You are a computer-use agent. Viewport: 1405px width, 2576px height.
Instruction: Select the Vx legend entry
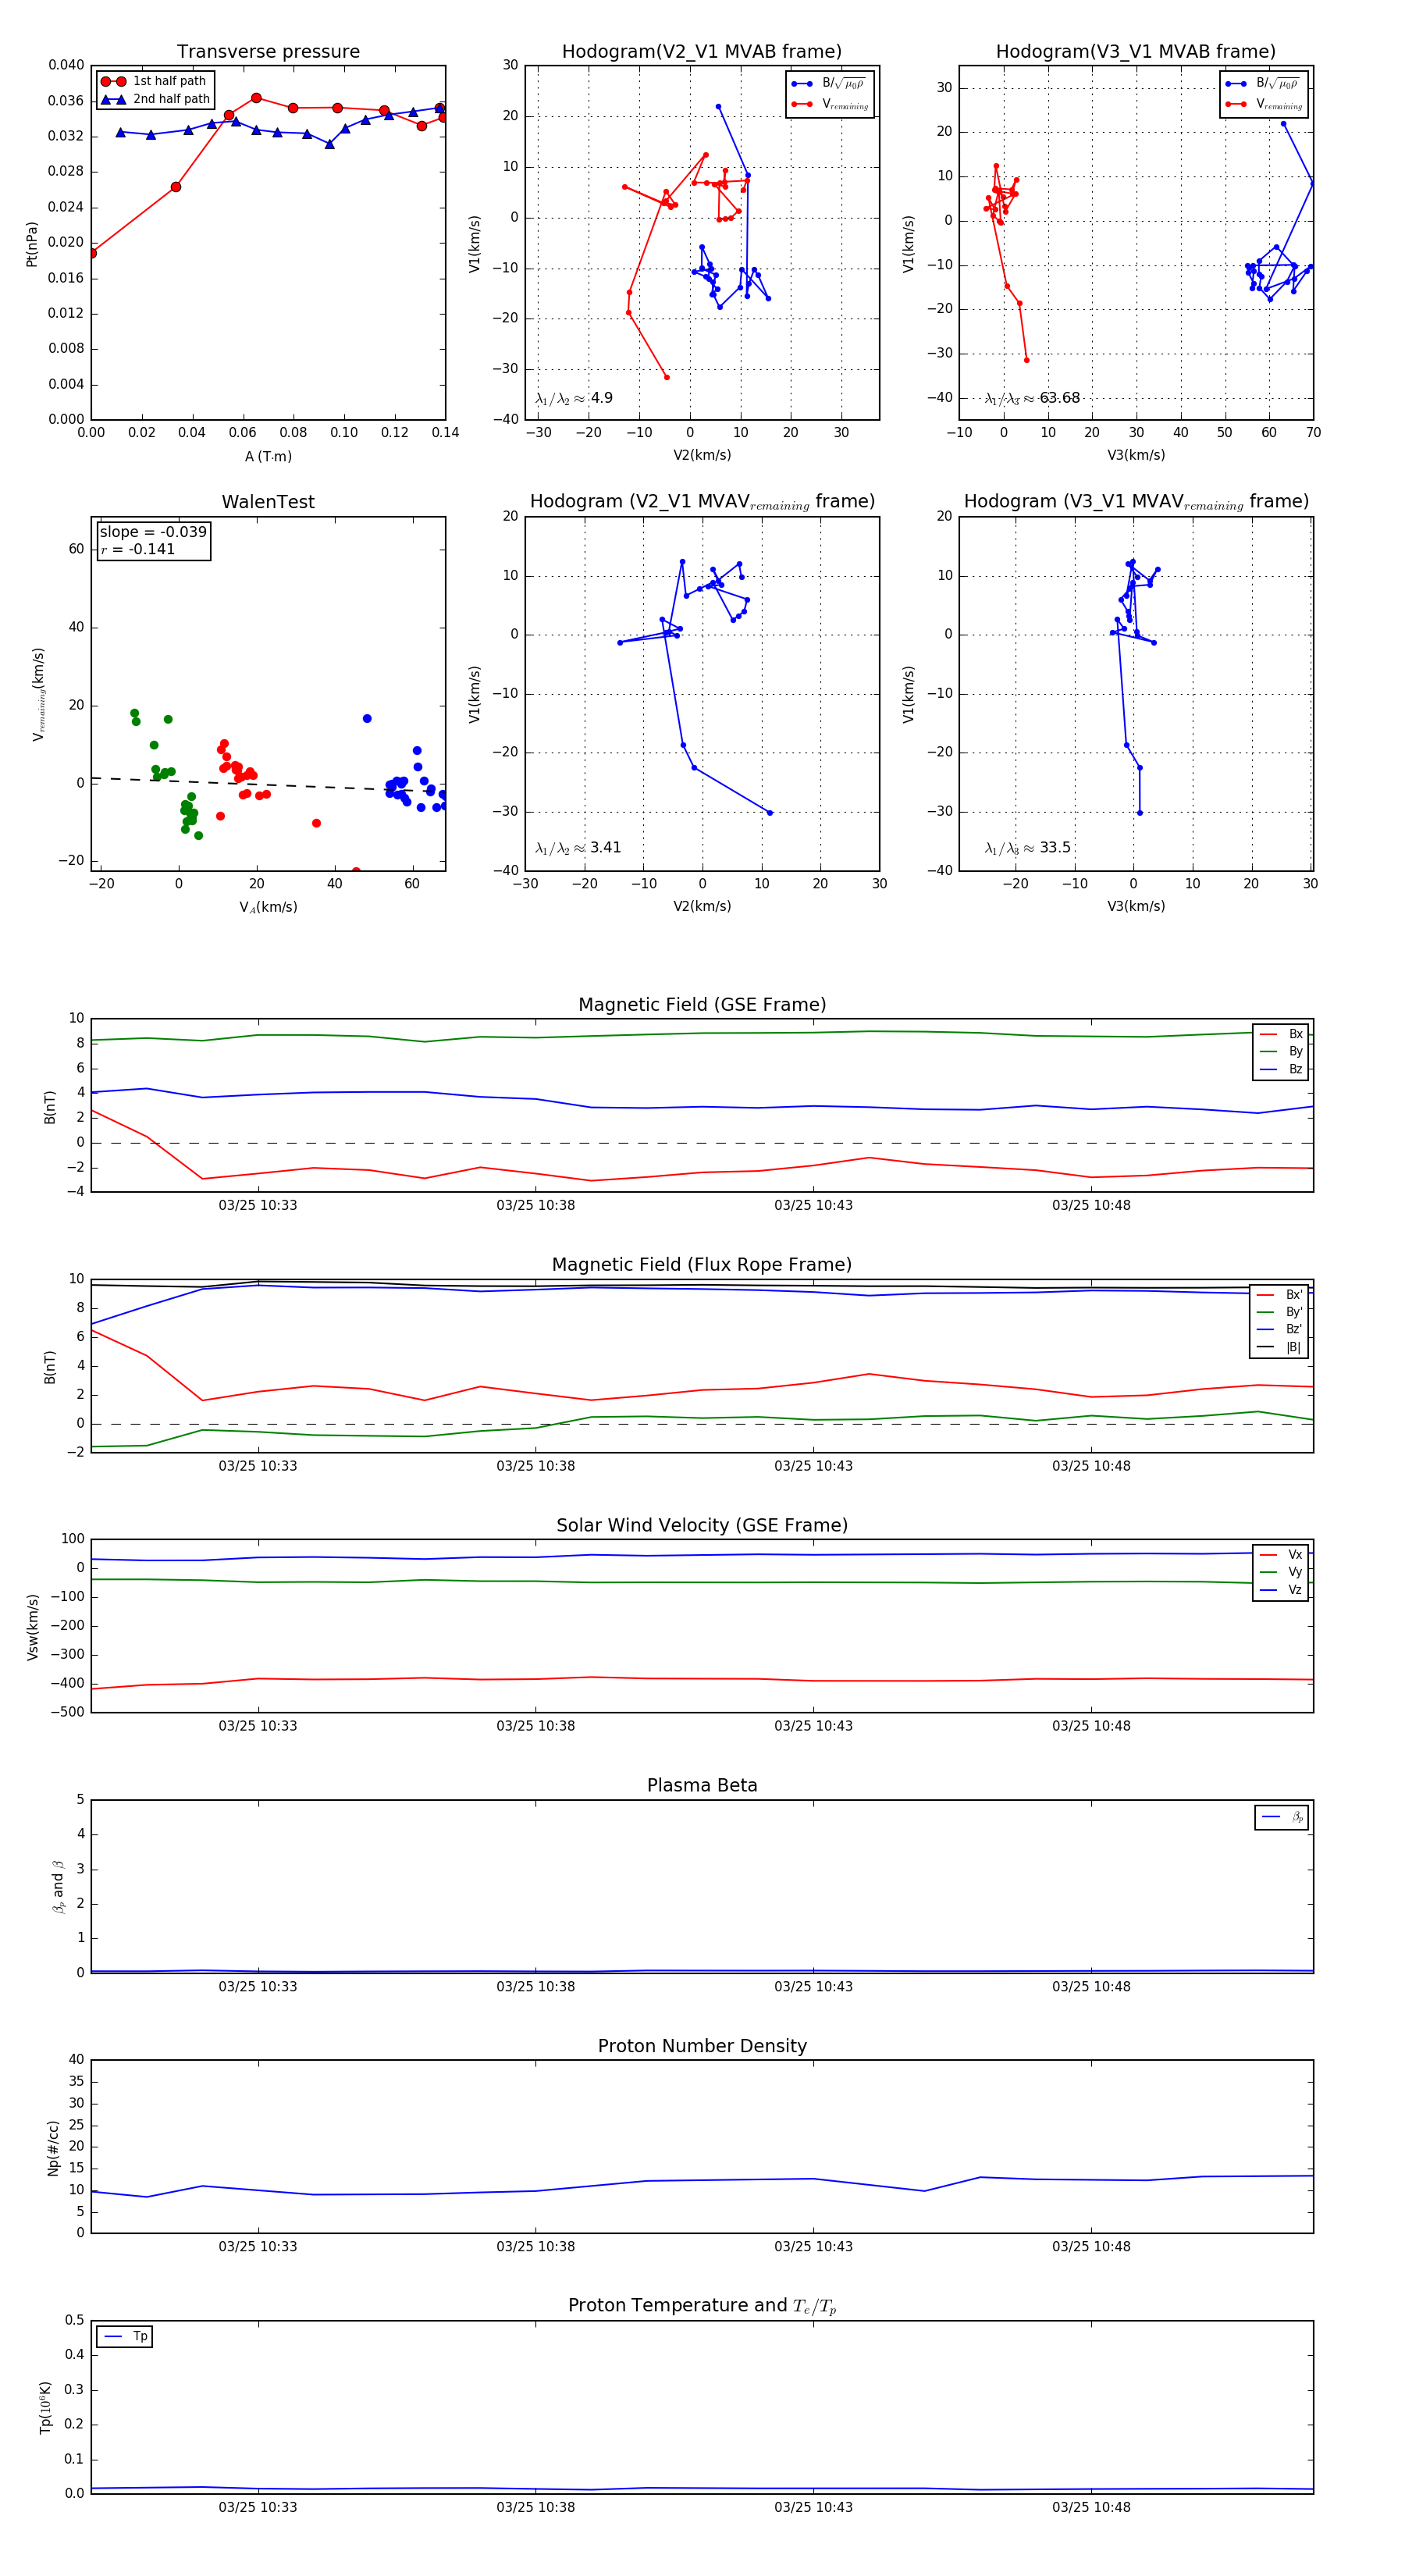click(x=1281, y=1555)
